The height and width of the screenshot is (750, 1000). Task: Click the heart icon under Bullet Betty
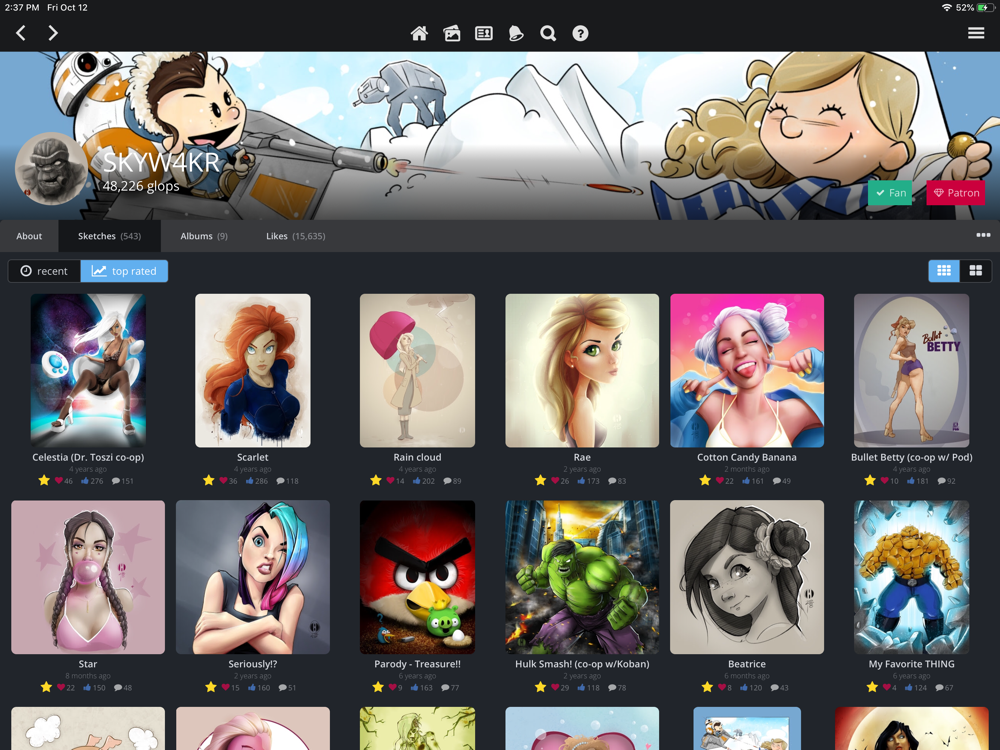tap(885, 480)
